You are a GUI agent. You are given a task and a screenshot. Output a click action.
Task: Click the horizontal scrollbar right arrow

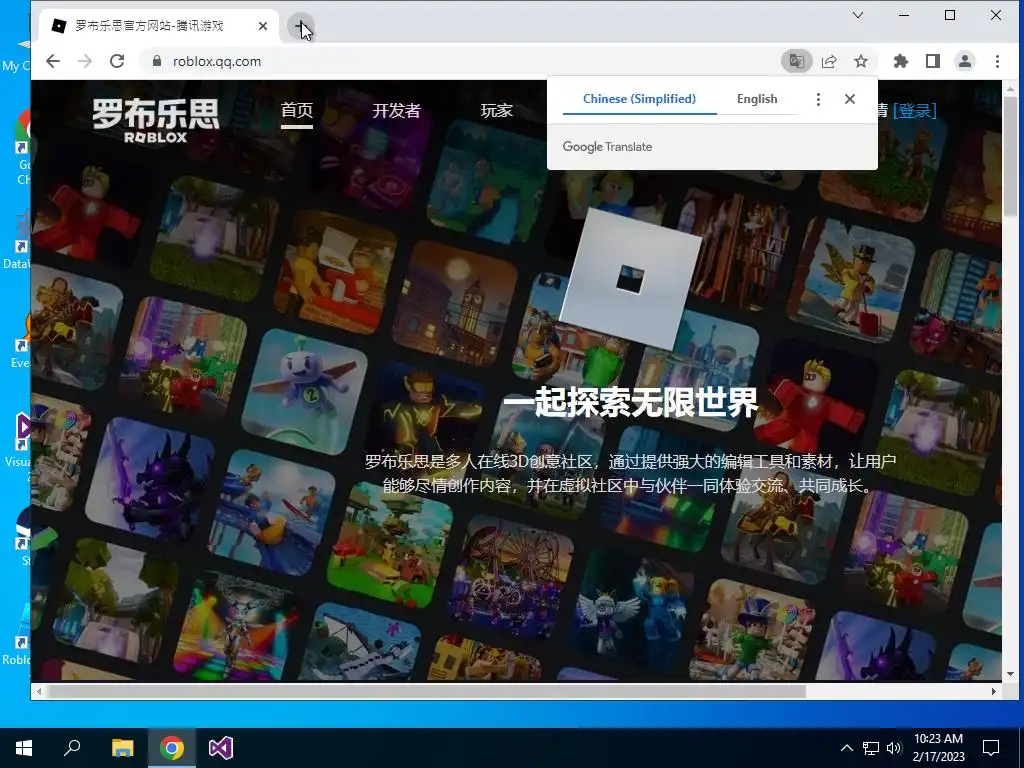click(994, 691)
